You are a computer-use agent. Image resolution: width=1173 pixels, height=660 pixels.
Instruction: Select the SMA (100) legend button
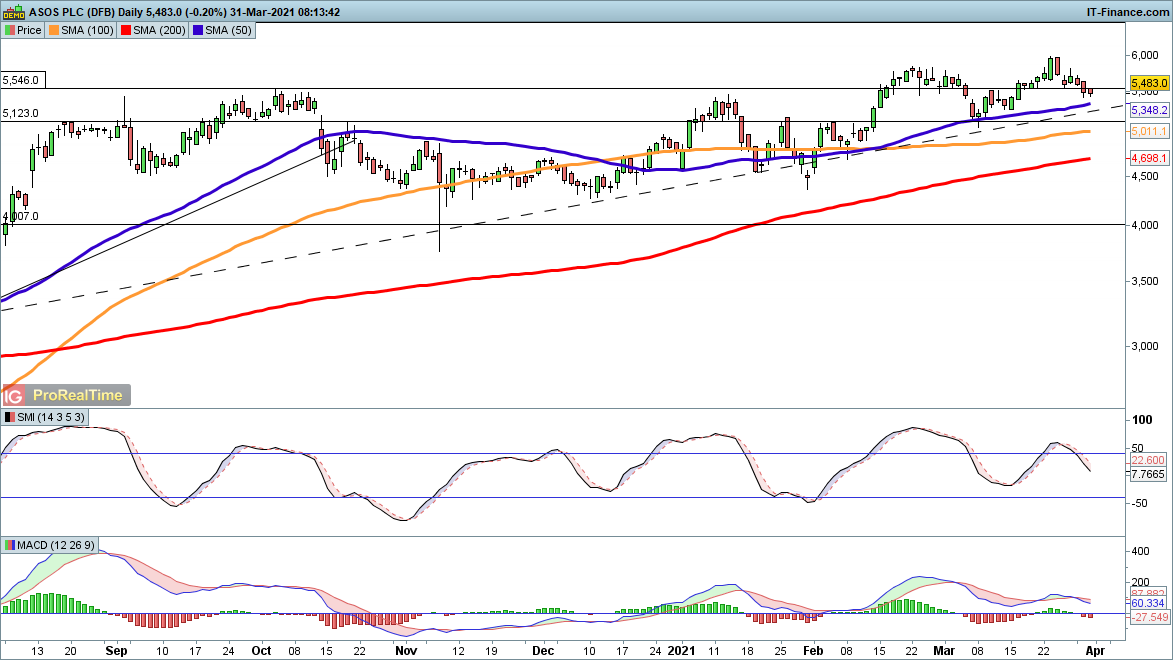82,30
